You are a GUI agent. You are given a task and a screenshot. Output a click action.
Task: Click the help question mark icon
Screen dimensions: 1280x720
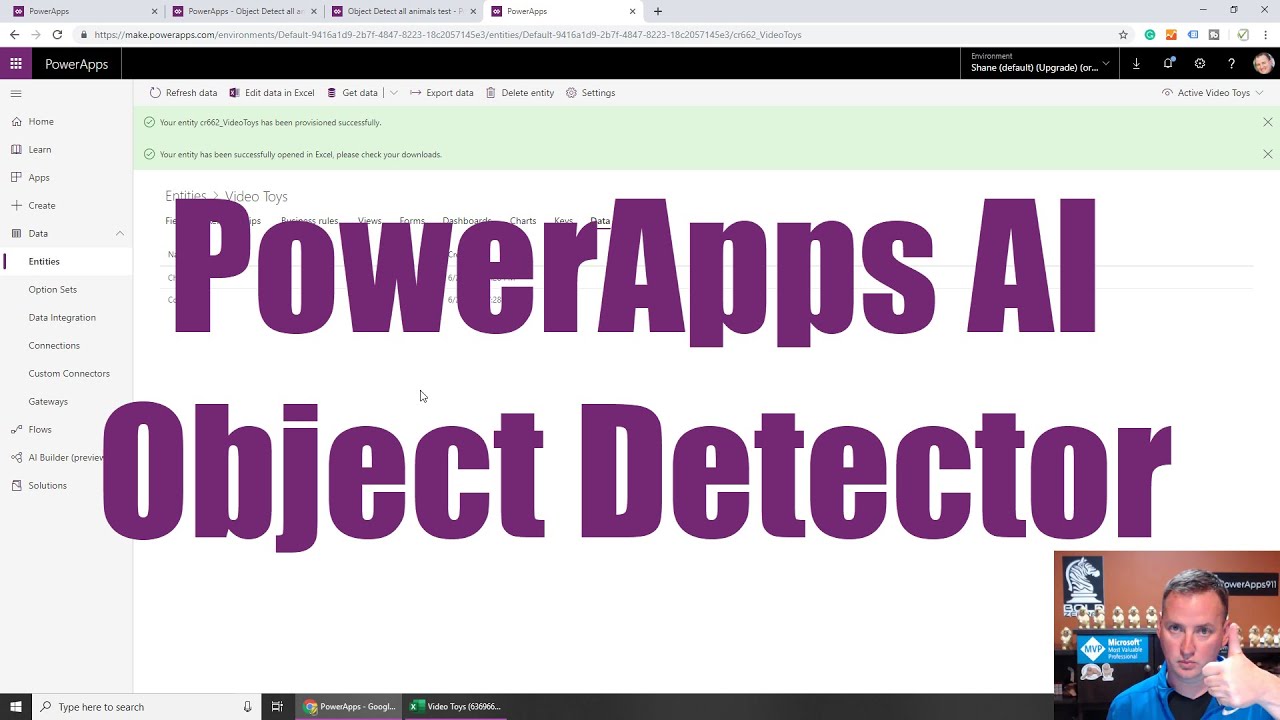1231,64
